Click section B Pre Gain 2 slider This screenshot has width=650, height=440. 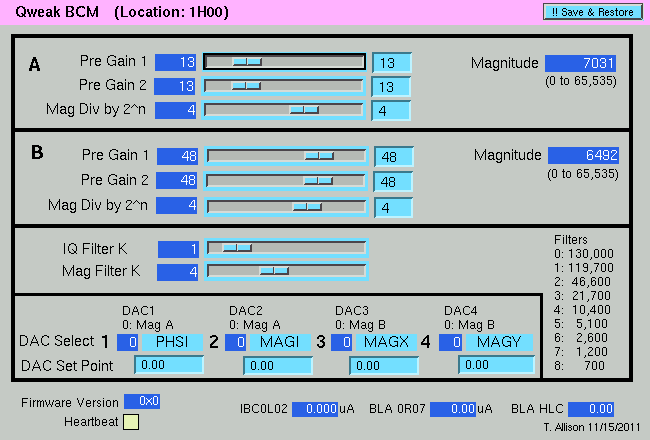click(x=286, y=181)
